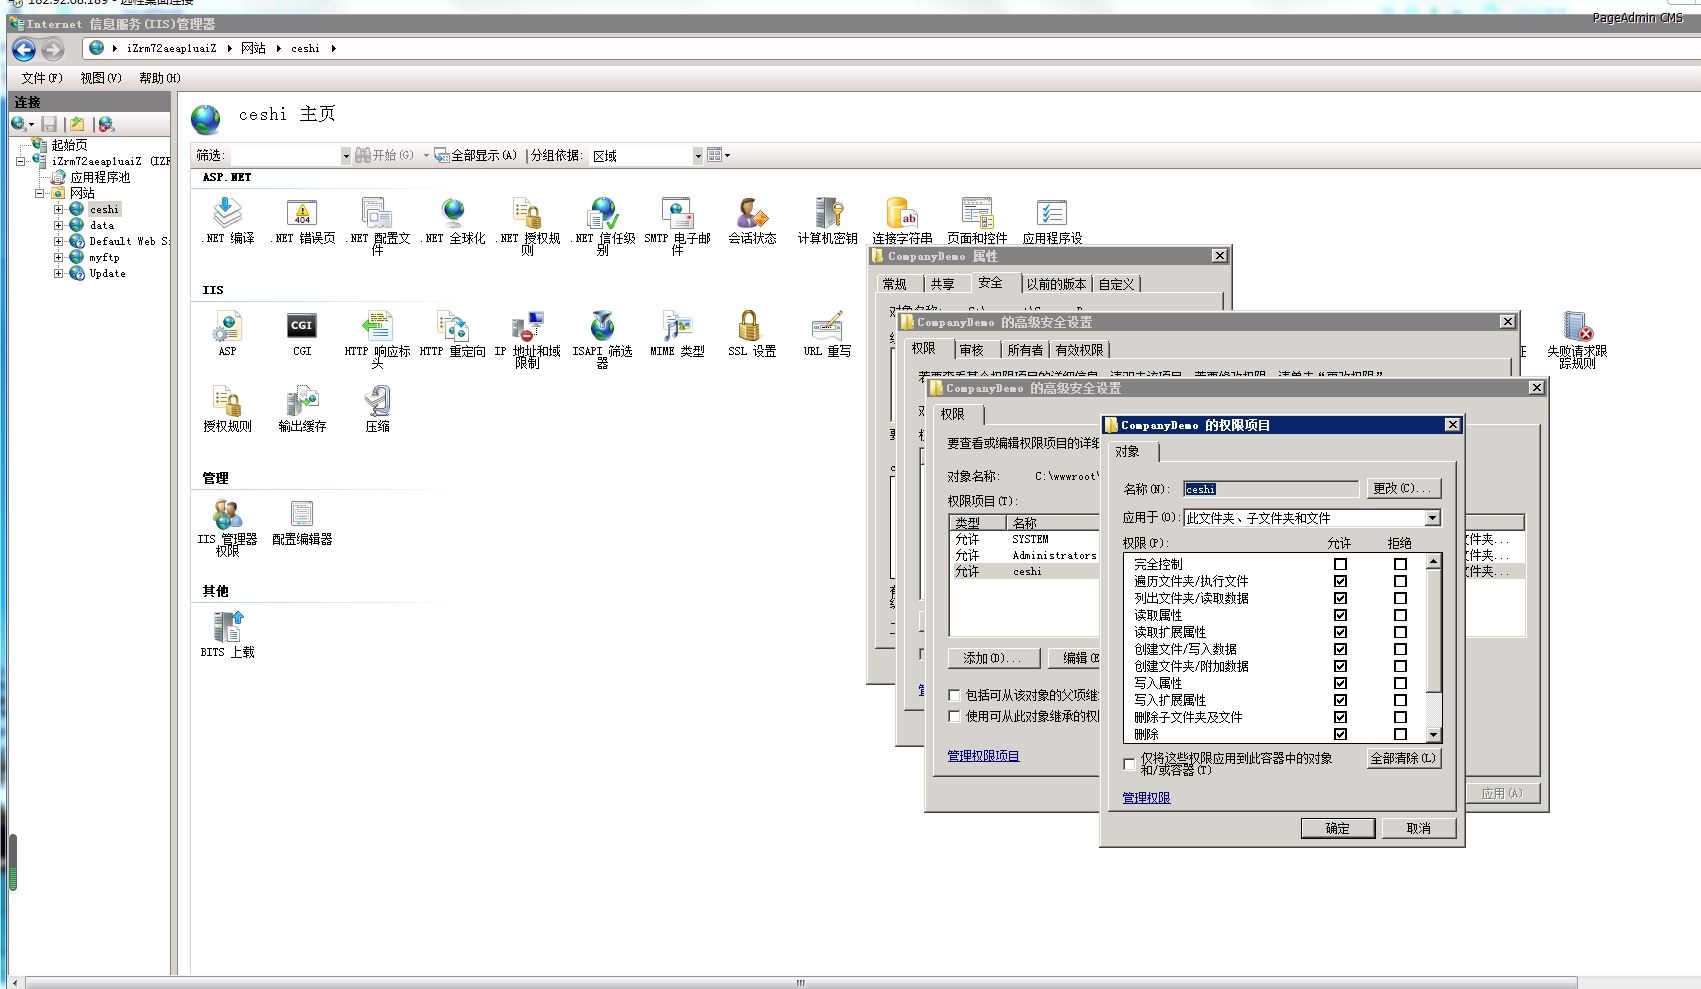Image resolution: width=1701 pixels, height=989 pixels.
Task: Open the 连接字符串 icon
Action: [902, 213]
